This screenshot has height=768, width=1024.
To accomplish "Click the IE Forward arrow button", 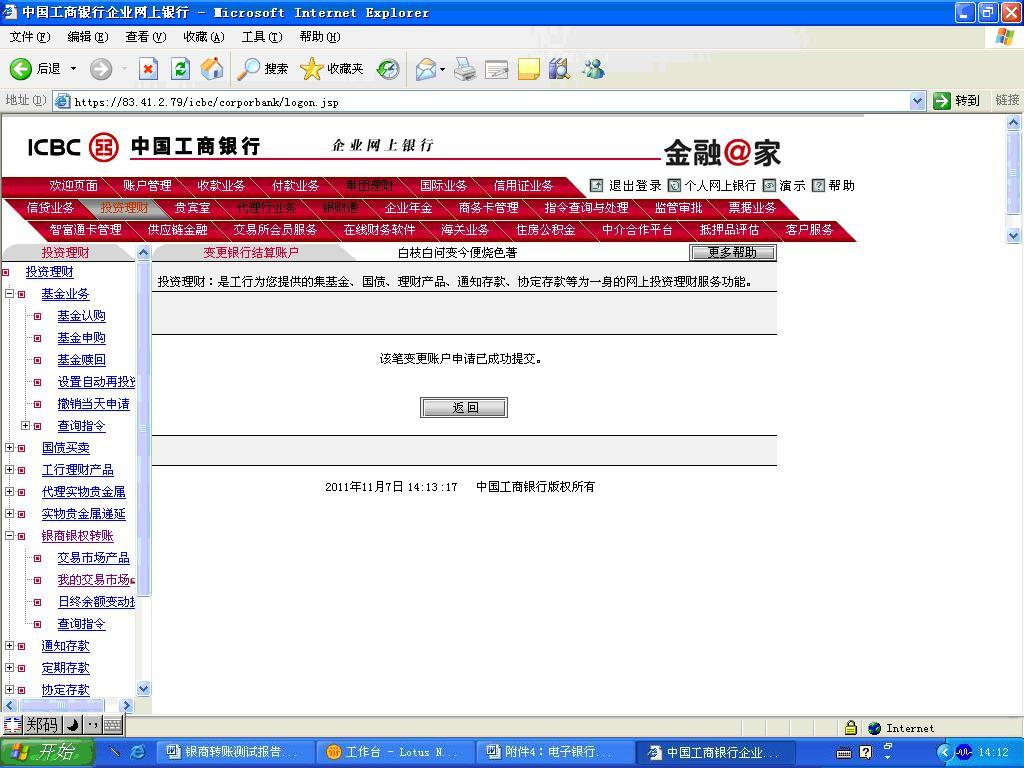I will (x=101, y=69).
